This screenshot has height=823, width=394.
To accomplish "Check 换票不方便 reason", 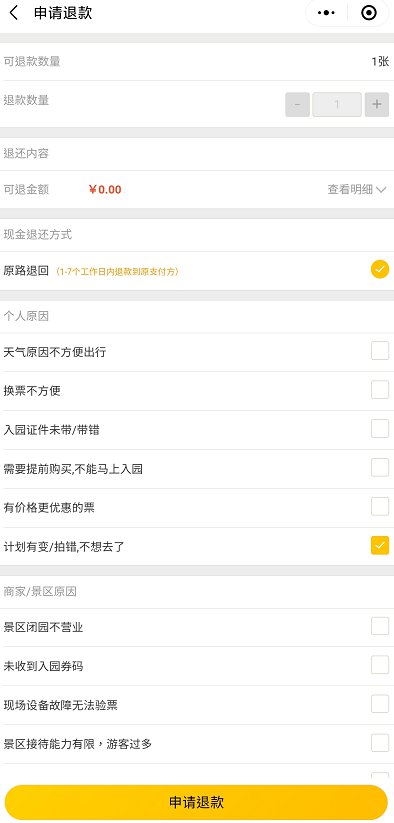I will 380,389.
